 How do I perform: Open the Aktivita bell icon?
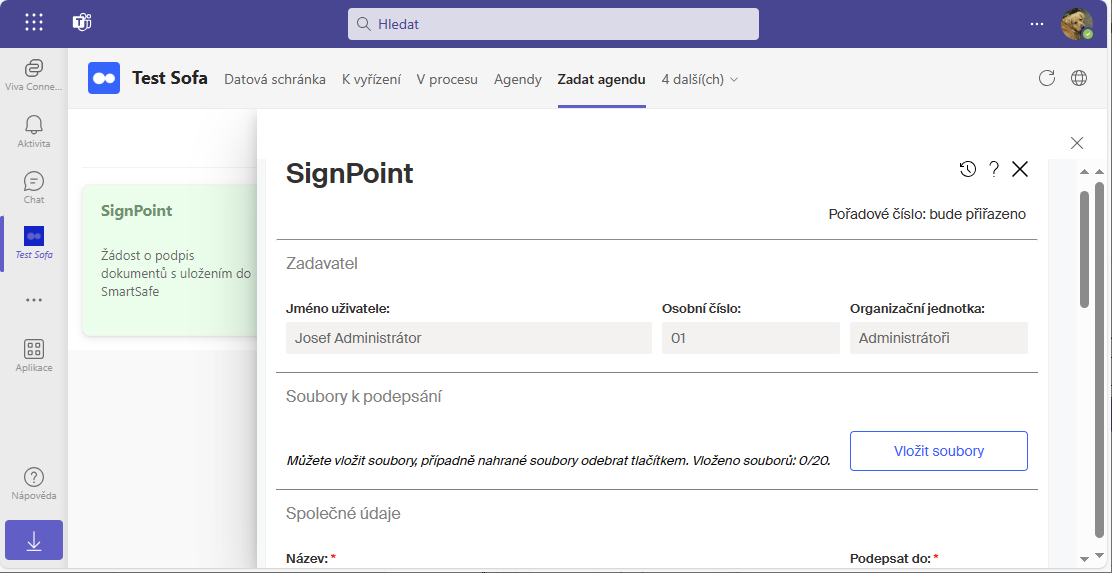click(33, 132)
